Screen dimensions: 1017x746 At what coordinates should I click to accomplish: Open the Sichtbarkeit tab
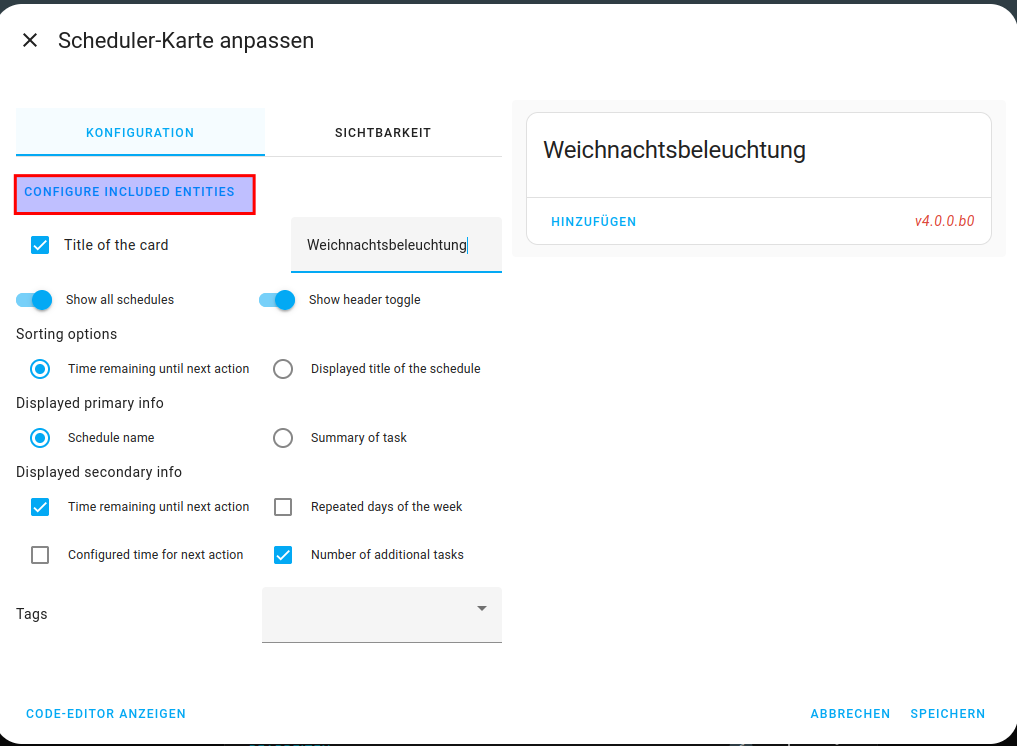pos(383,132)
